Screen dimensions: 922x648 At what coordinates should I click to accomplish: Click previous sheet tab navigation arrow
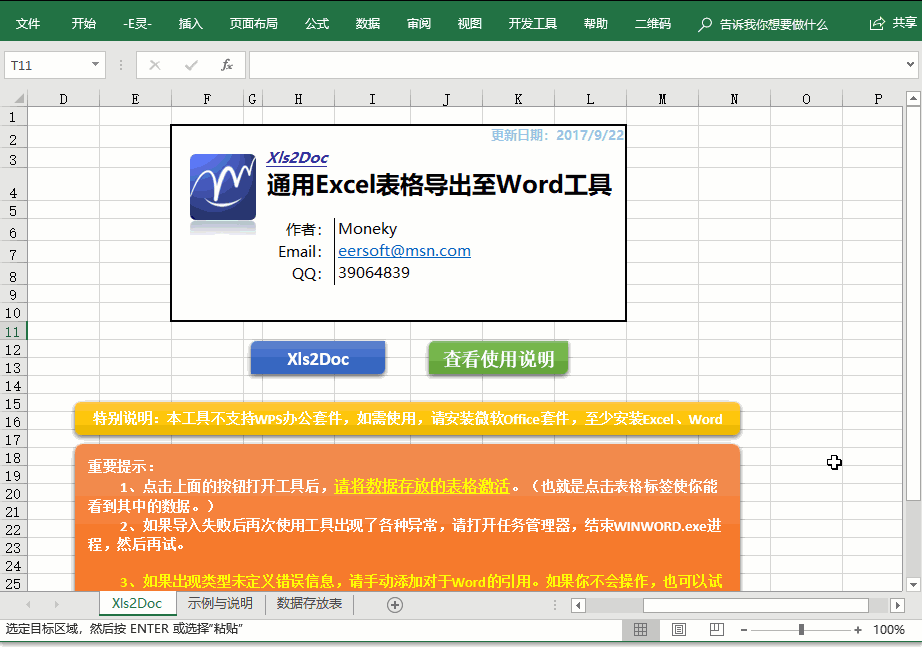pyautogui.click(x=28, y=604)
